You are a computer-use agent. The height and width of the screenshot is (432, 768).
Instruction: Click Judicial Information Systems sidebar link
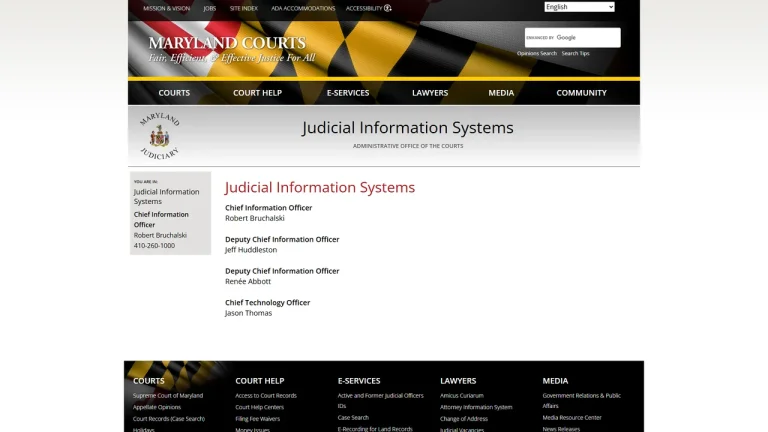coord(166,196)
